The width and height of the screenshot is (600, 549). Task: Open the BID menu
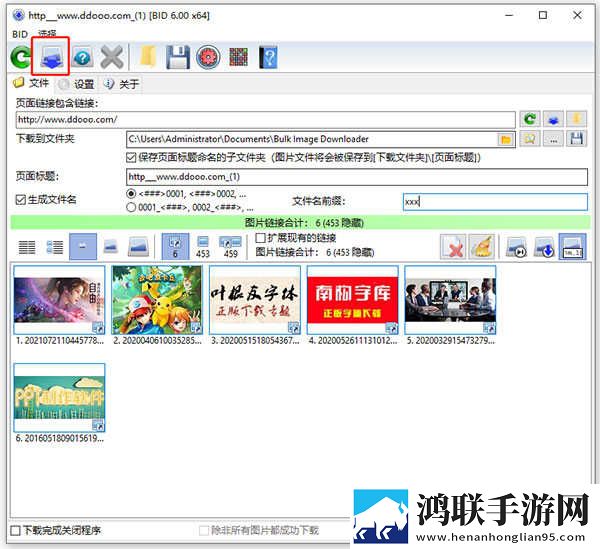[20, 34]
